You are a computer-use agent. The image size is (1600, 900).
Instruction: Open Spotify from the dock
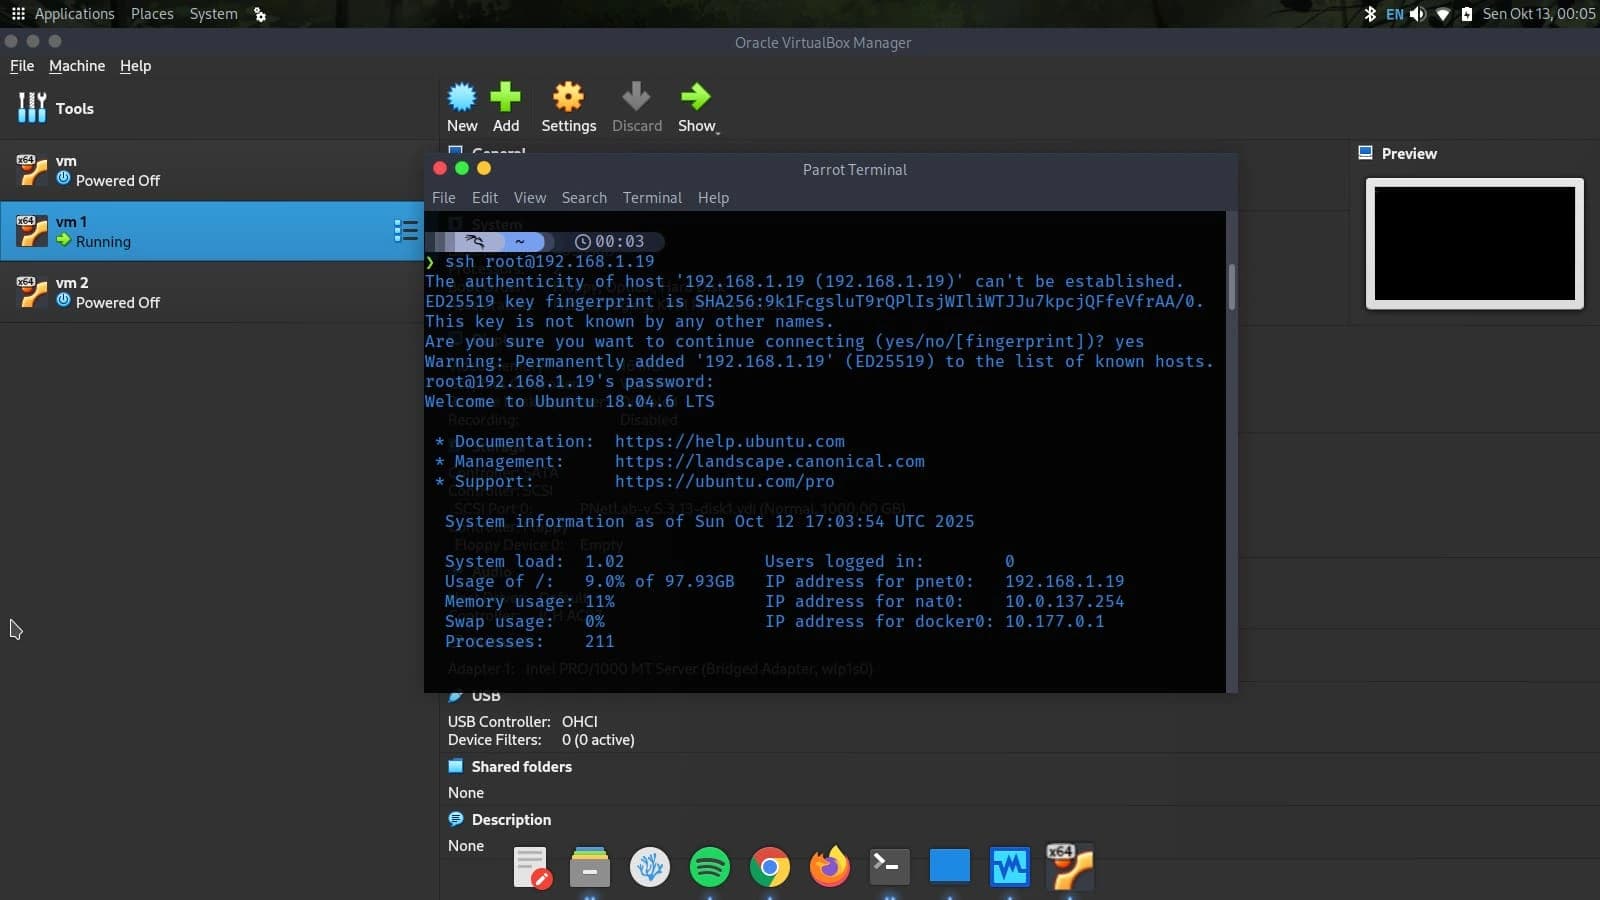(709, 867)
